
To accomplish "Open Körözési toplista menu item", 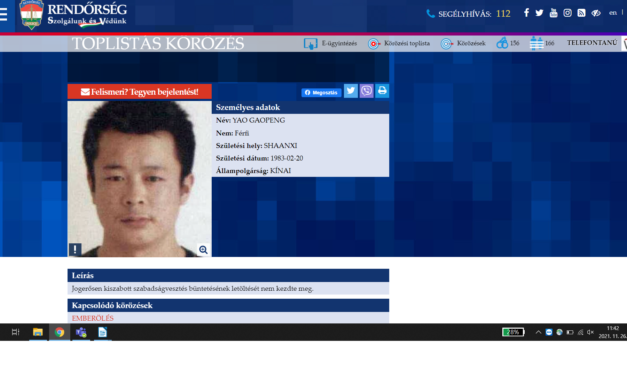I will click(x=399, y=43).
